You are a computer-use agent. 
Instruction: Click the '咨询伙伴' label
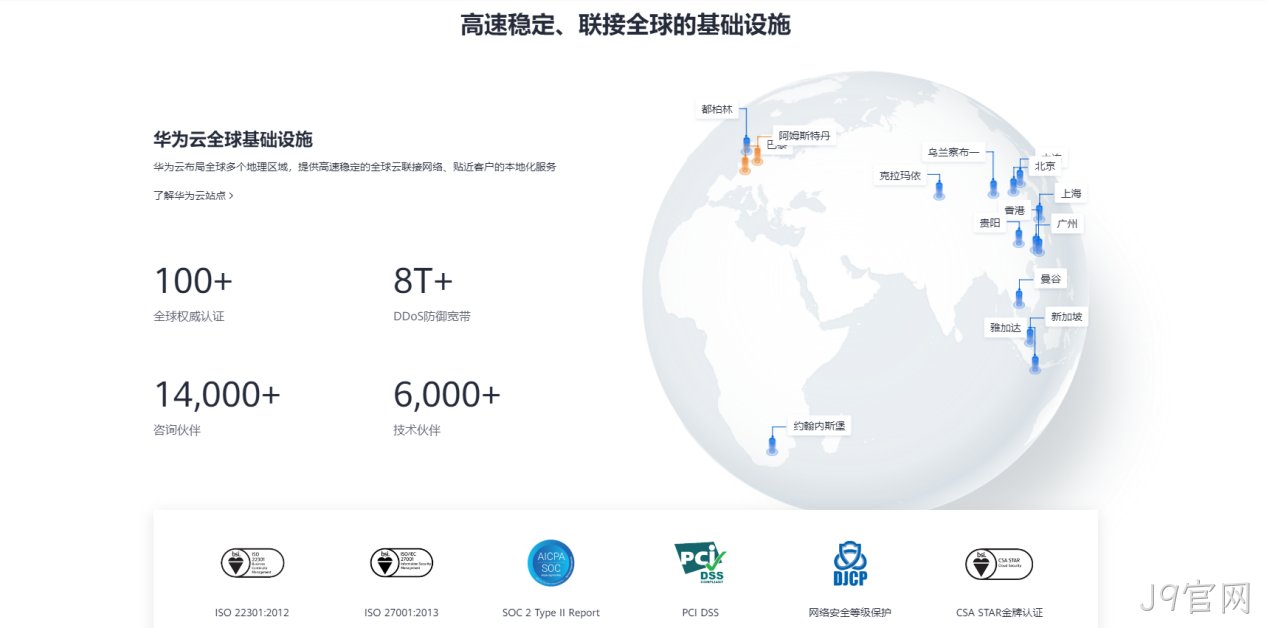pos(177,430)
